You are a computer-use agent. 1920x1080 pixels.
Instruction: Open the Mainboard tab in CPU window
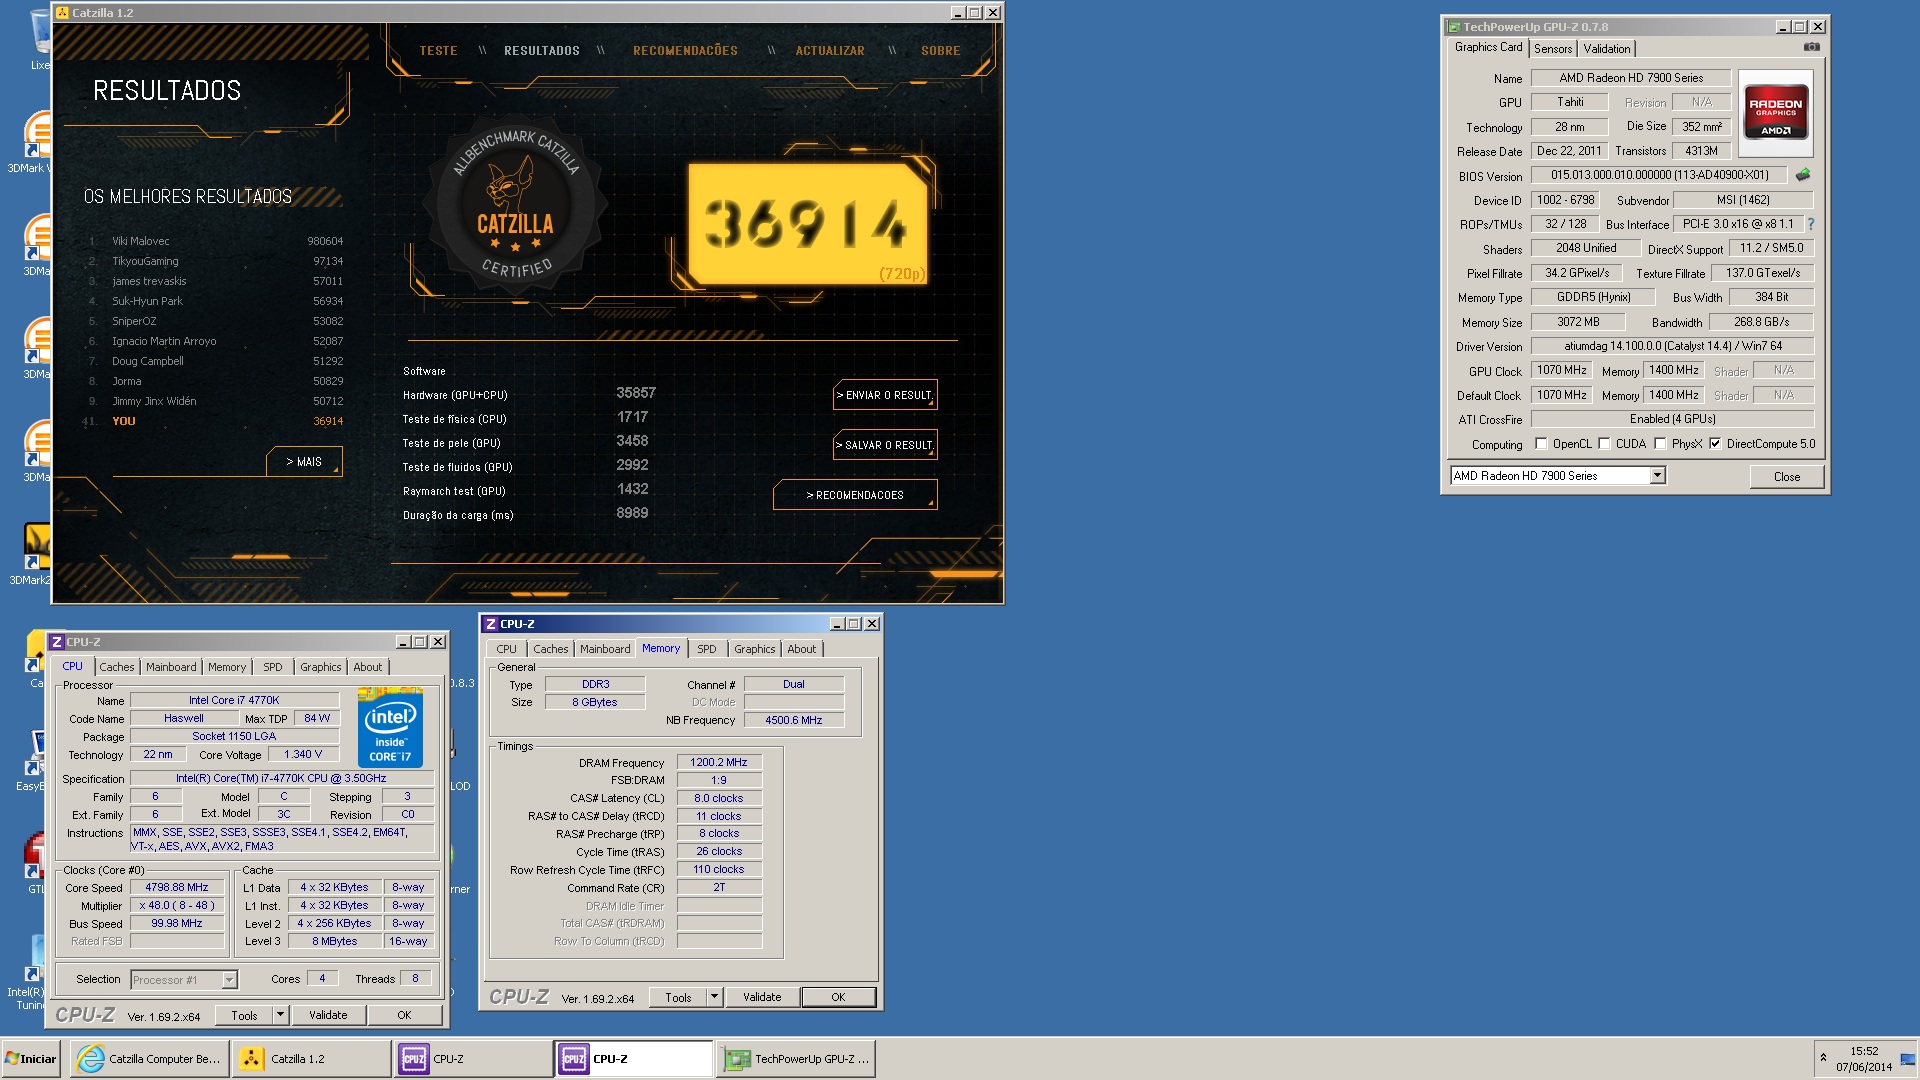[171, 667]
